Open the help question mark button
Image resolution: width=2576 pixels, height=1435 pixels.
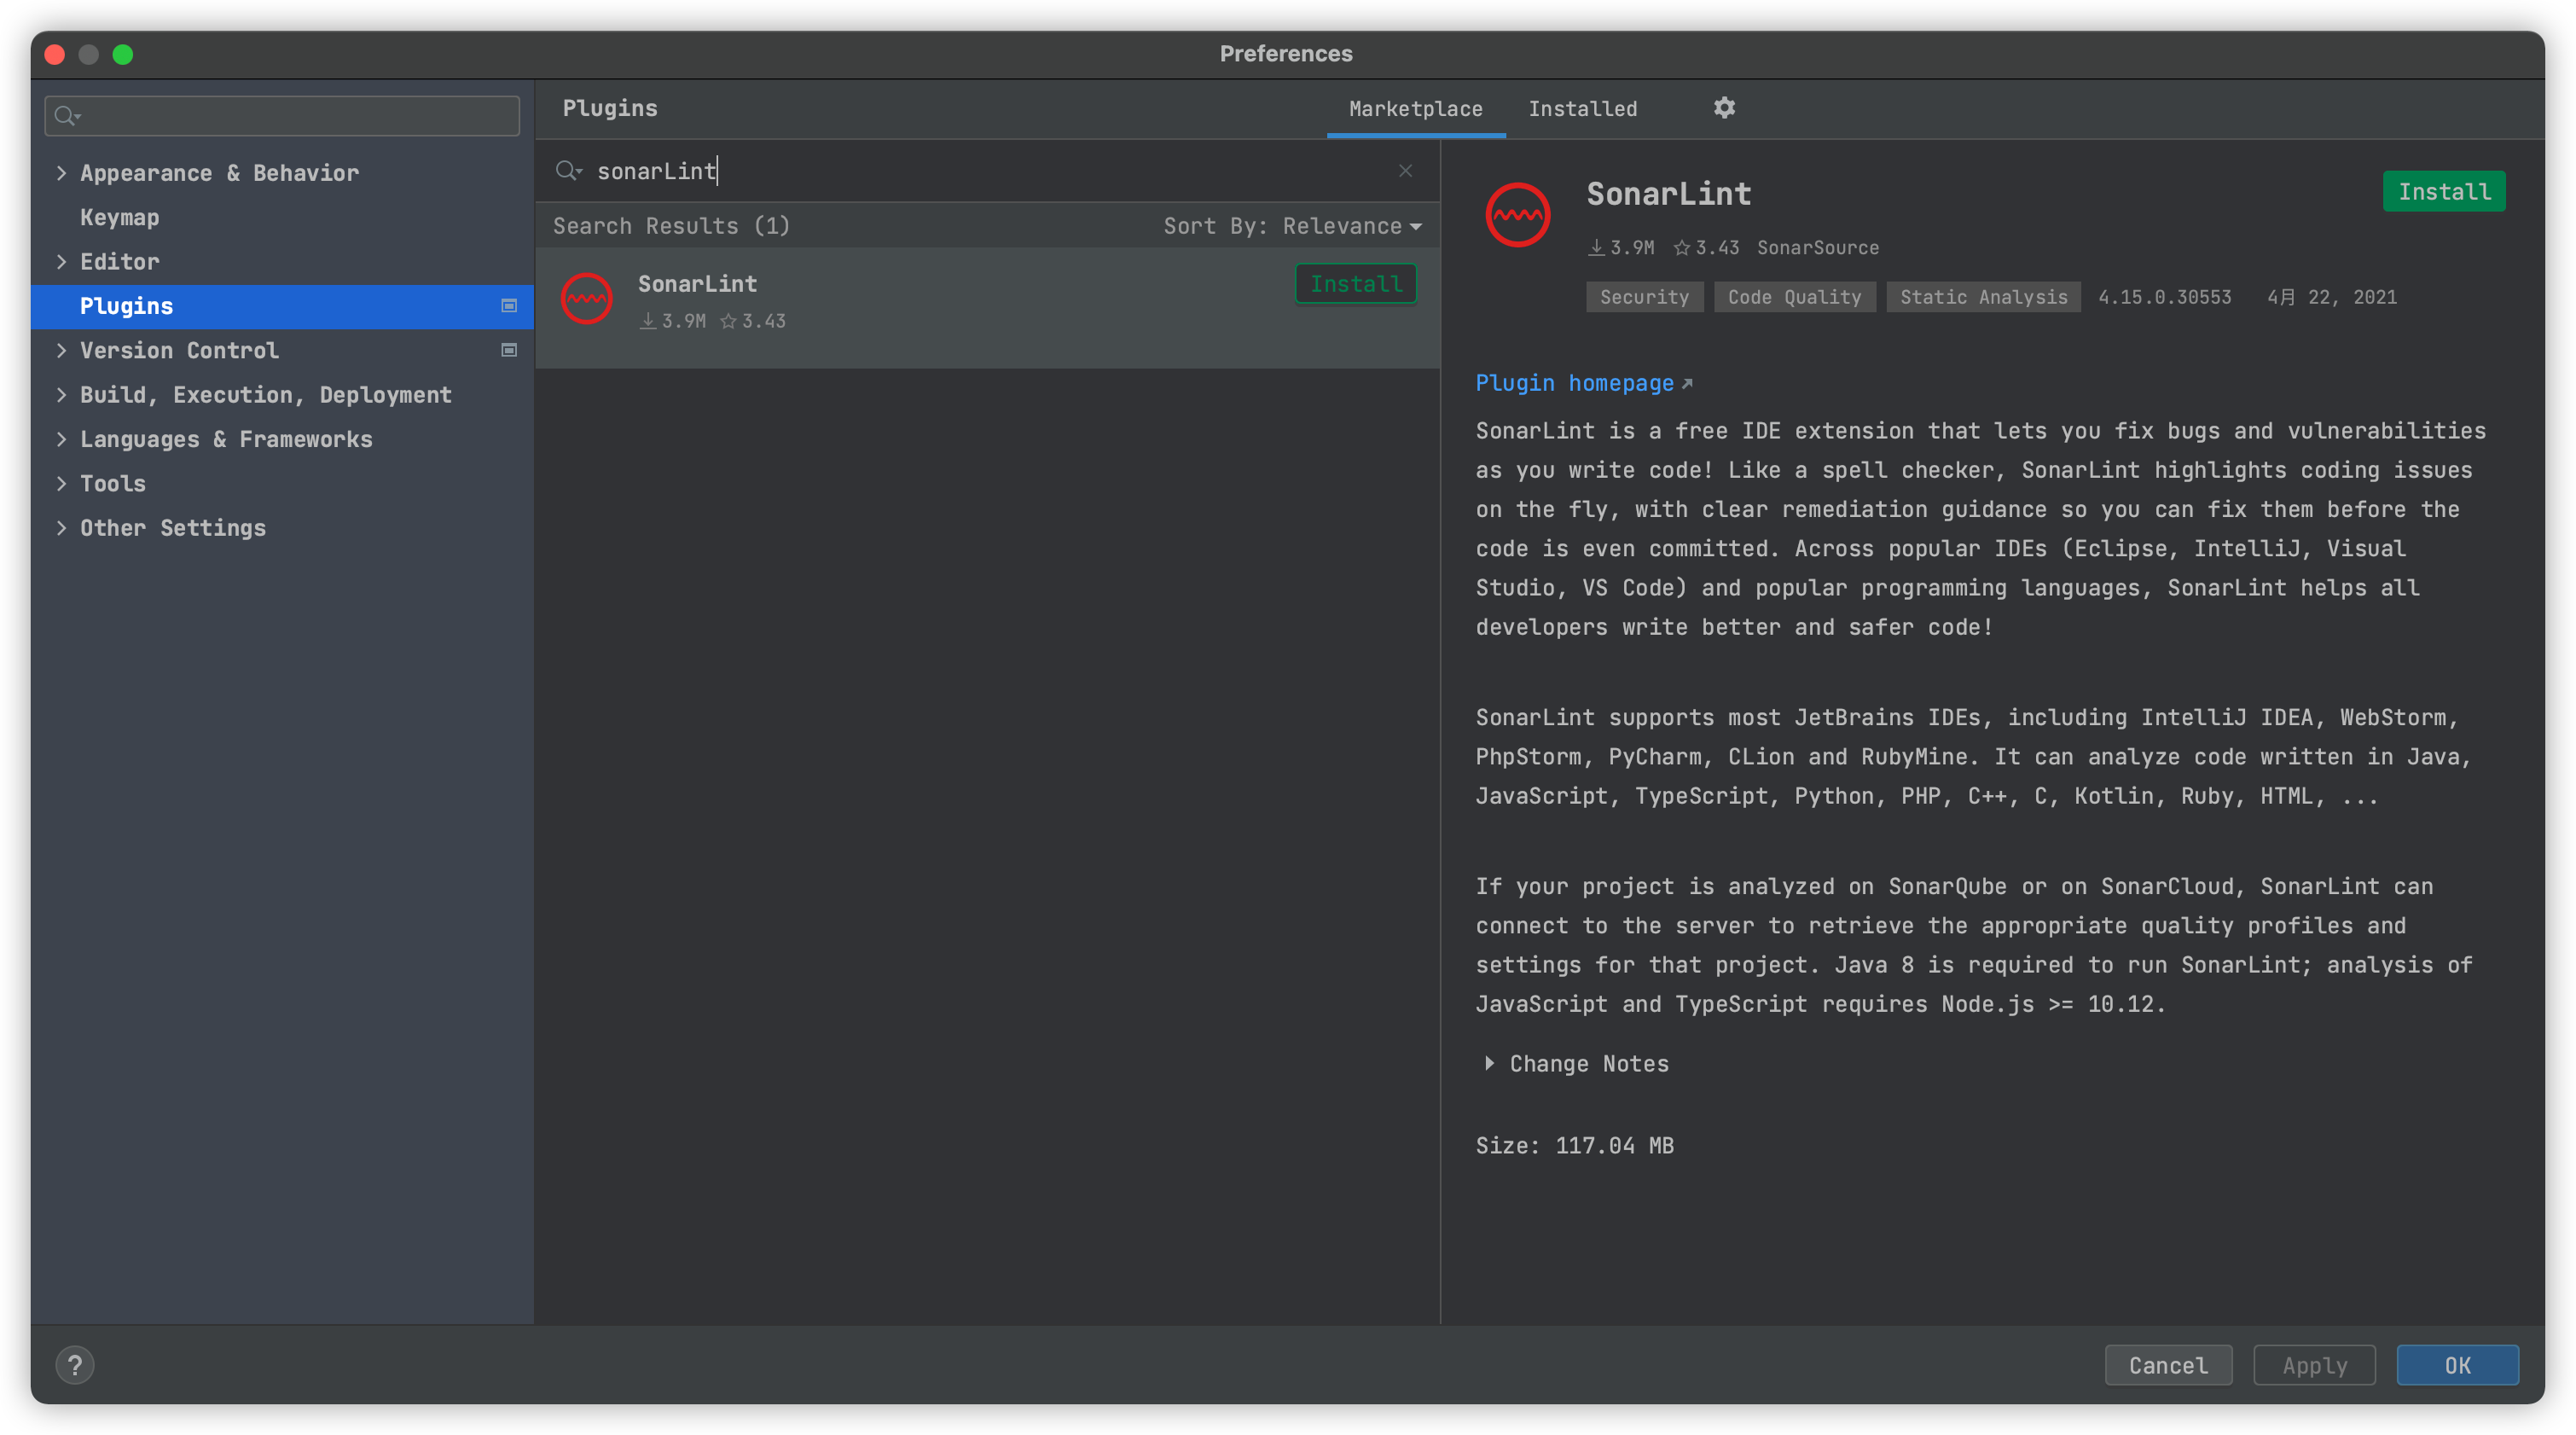pyautogui.click(x=74, y=1365)
